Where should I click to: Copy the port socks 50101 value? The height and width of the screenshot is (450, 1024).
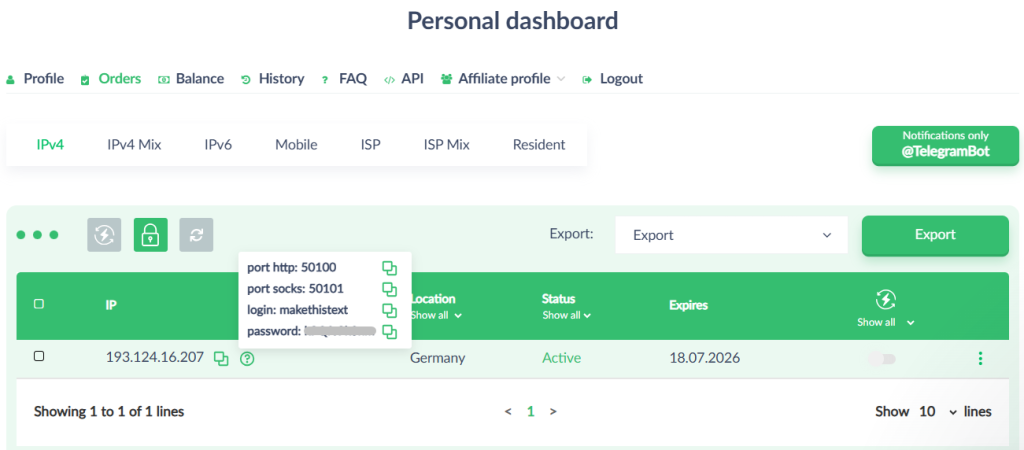tap(389, 289)
